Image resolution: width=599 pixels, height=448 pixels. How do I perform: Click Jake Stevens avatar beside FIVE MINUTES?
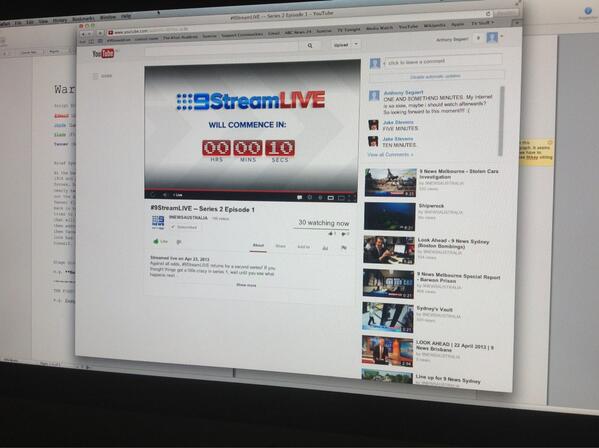coord(373,125)
